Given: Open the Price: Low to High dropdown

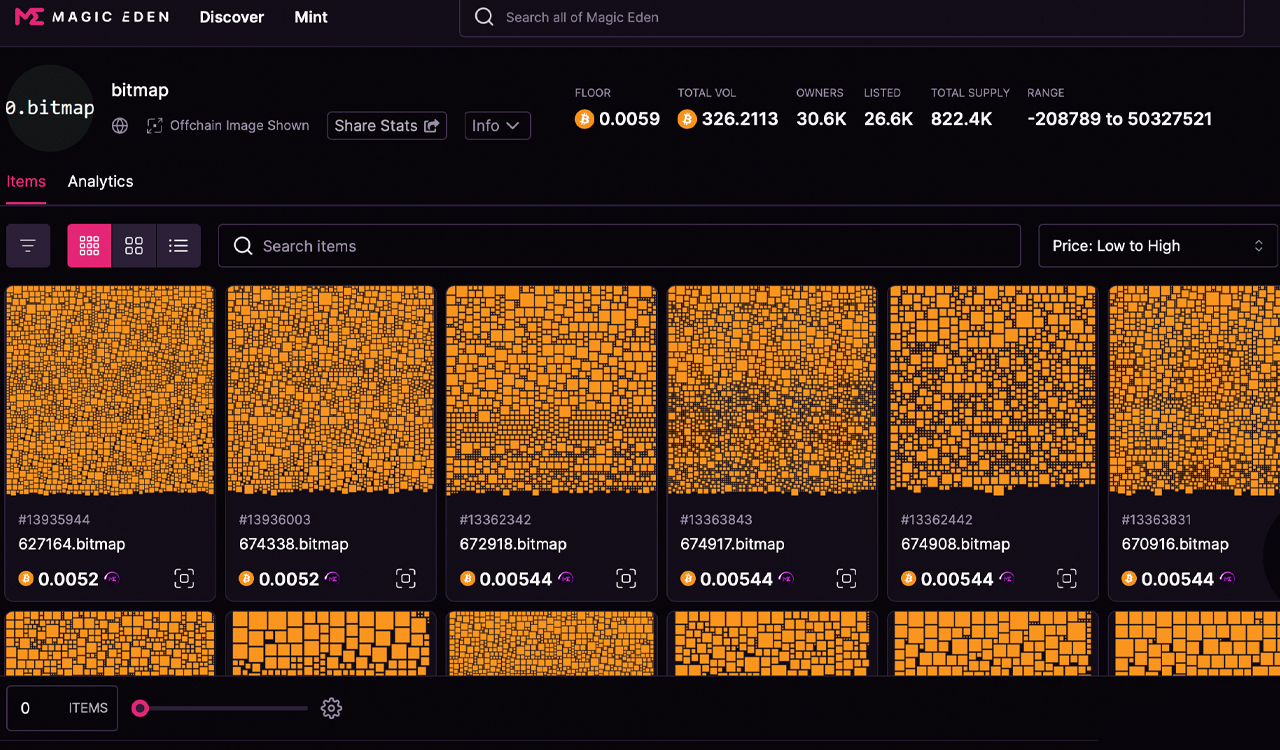Looking at the screenshot, I should 1156,245.
